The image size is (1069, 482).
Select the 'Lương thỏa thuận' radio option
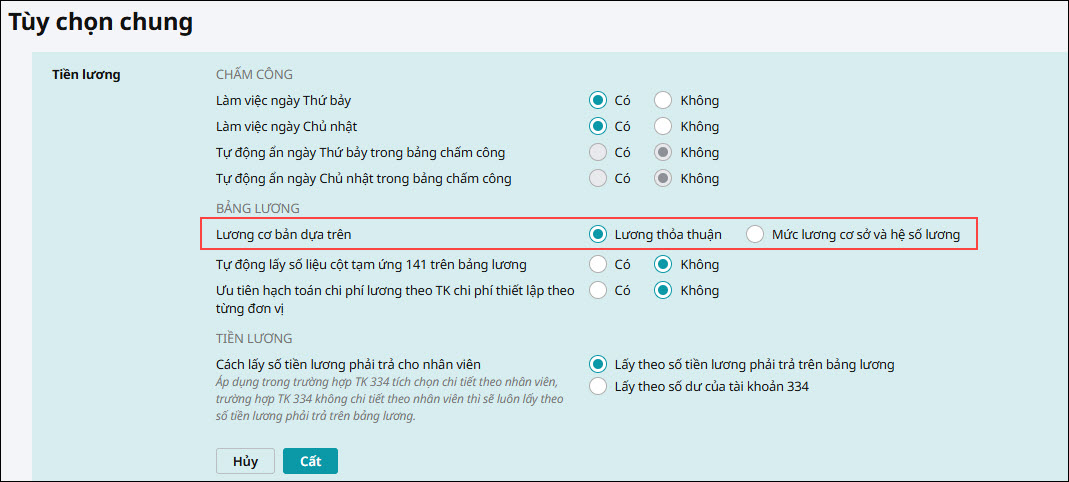pyautogui.click(x=598, y=234)
